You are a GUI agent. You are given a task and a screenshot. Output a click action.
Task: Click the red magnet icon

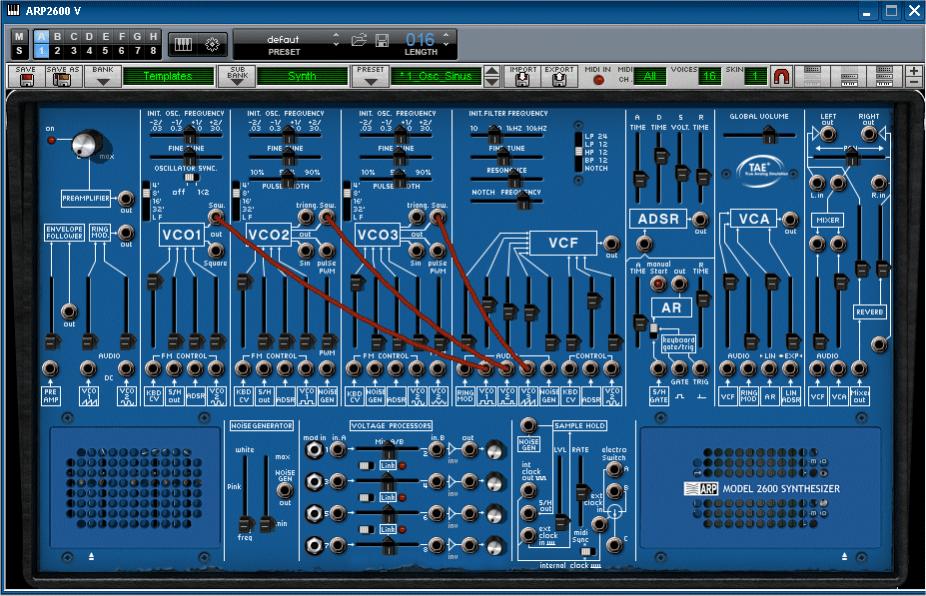(x=781, y=76)
